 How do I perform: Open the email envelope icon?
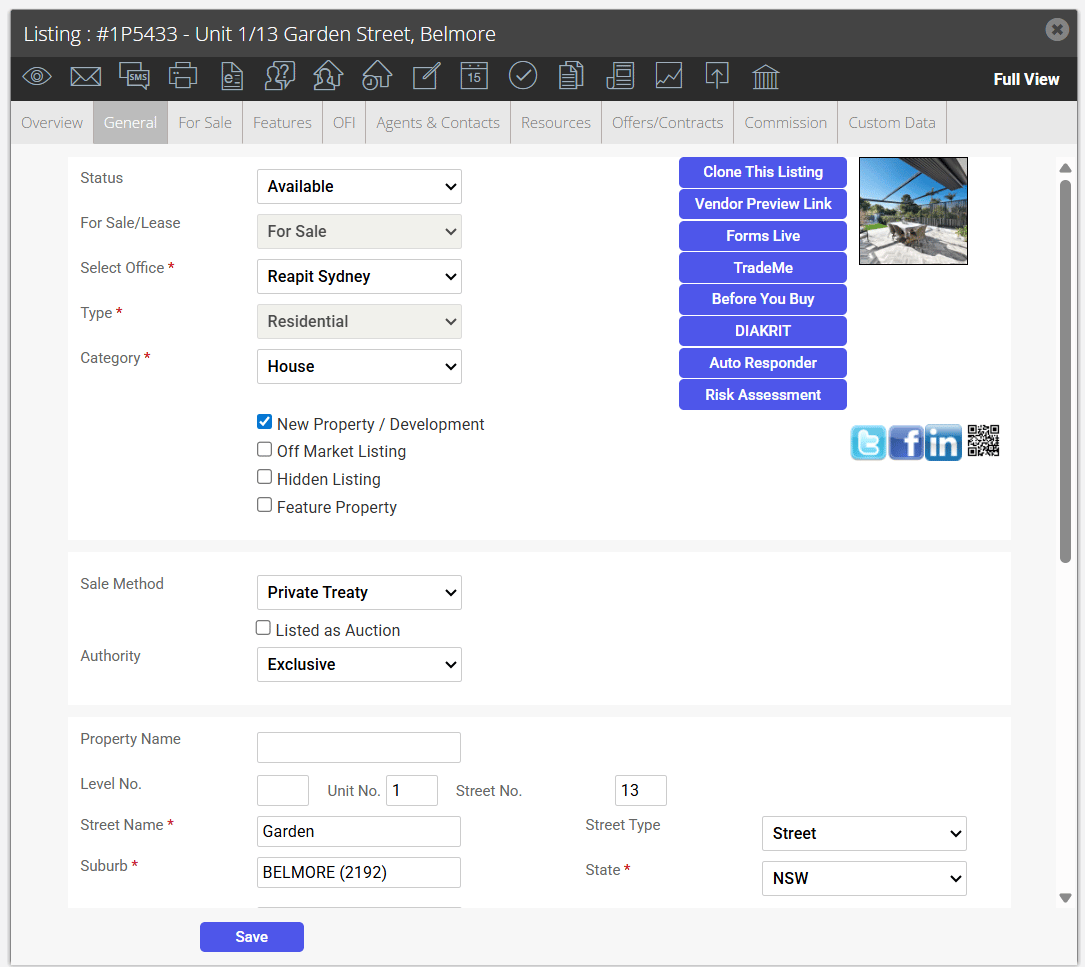tap(86, 77)
